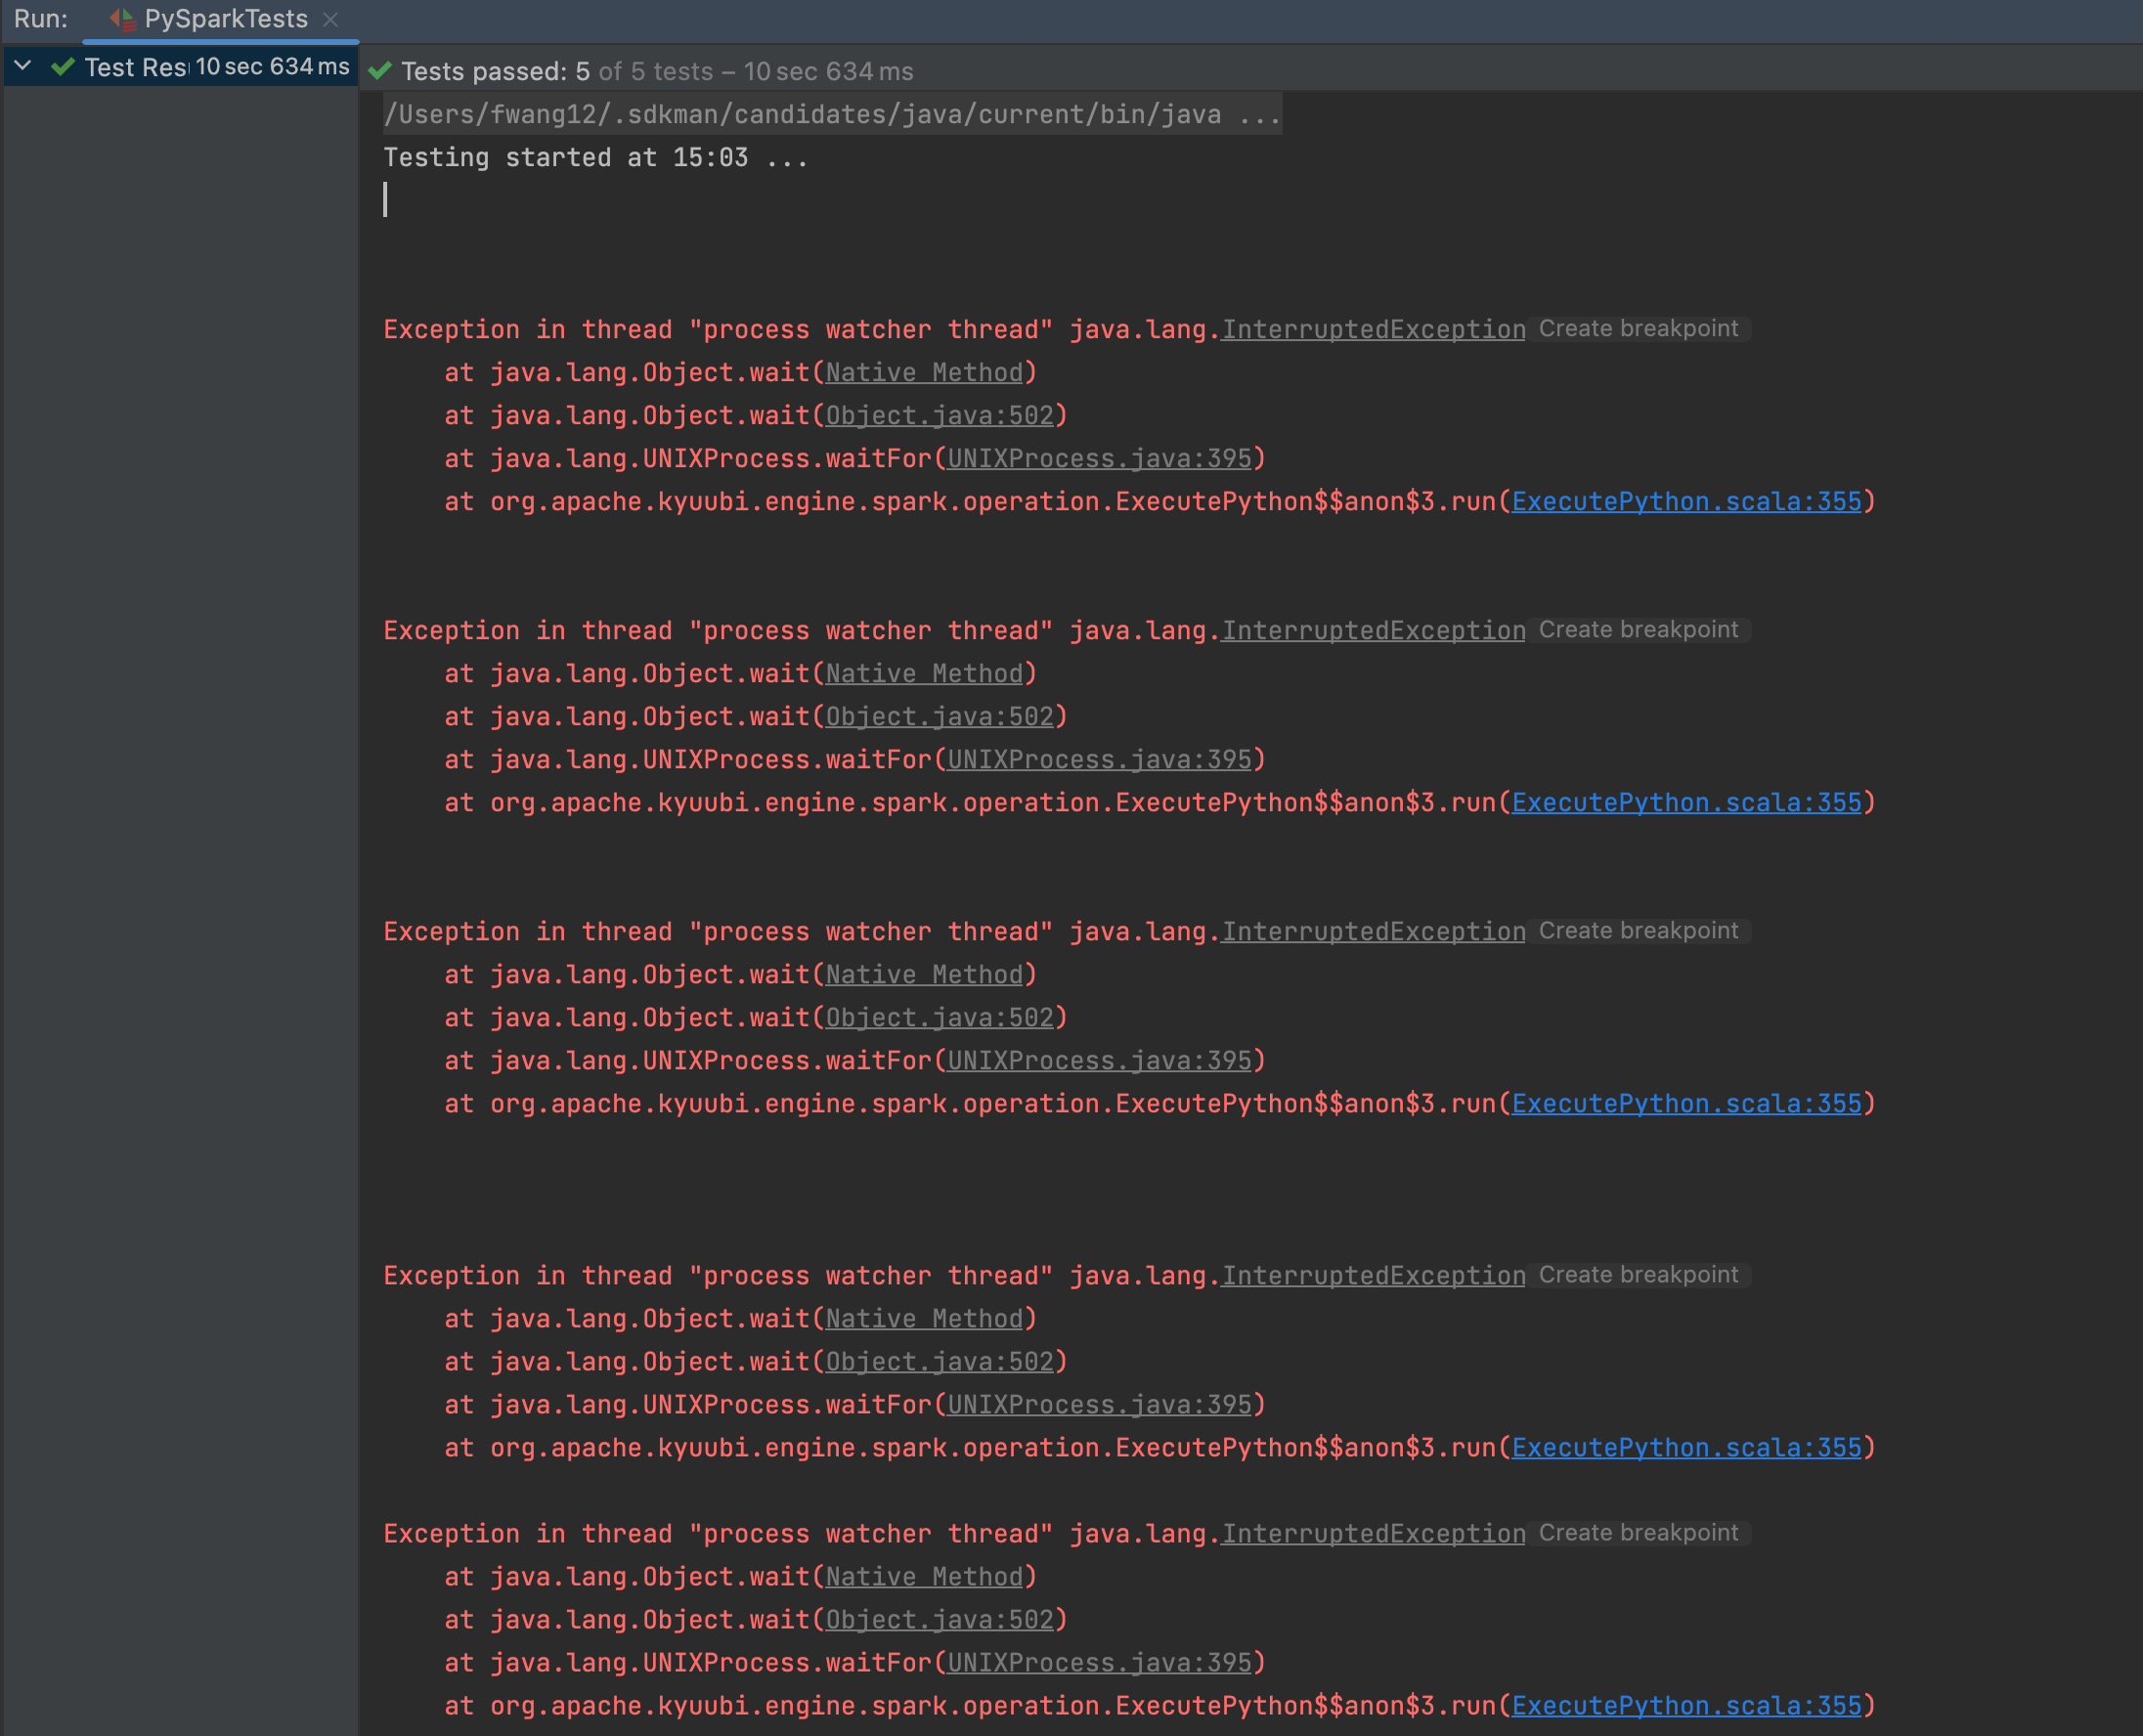Open ExecutePython.scala:355 link in last stack trace
Screen dimensions: 2143x1736
coord(1686,1705)
